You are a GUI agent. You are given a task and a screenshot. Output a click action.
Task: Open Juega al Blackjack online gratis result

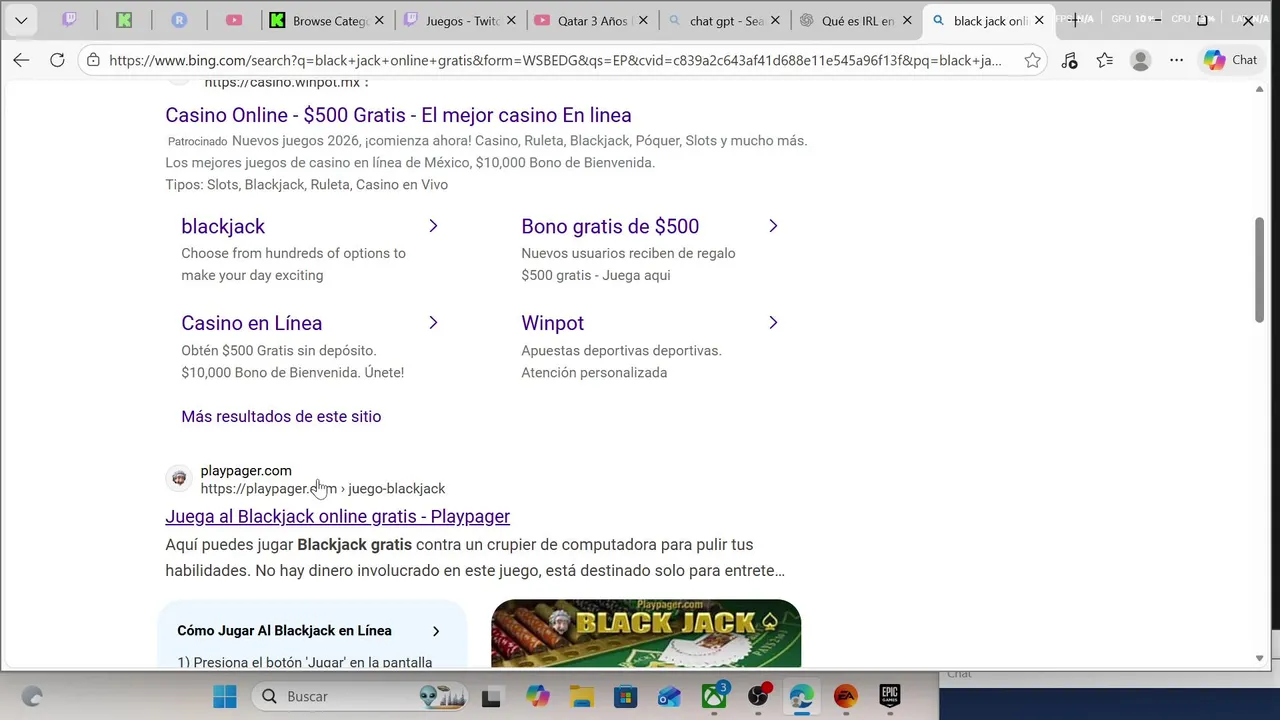(337, 516)
